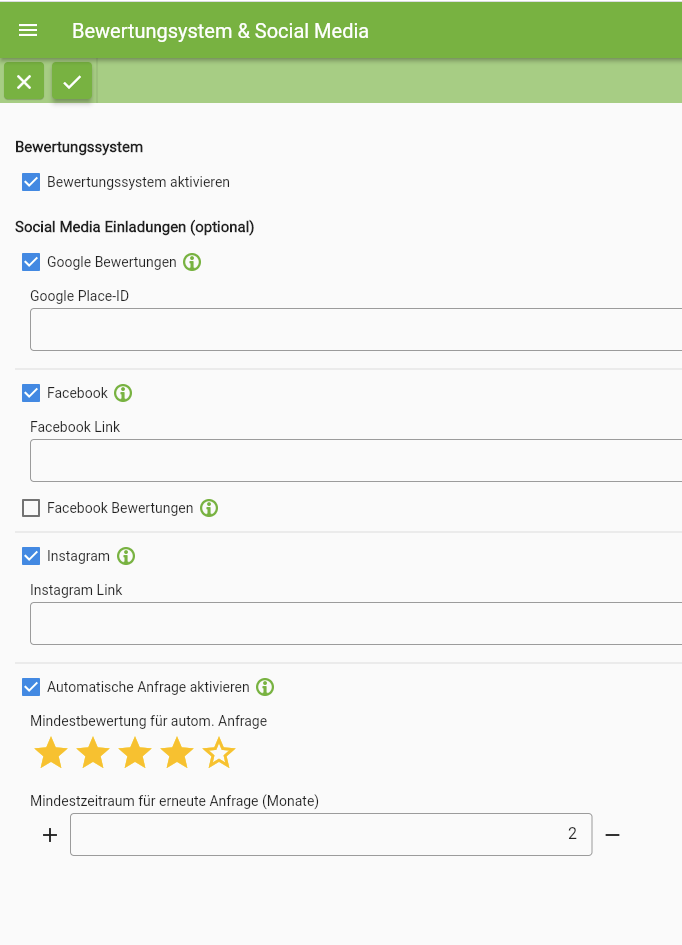The height and width of the screenshot is (945, 682).
Task: Decrease months with the minus button
Action: [x=613, y=835]
